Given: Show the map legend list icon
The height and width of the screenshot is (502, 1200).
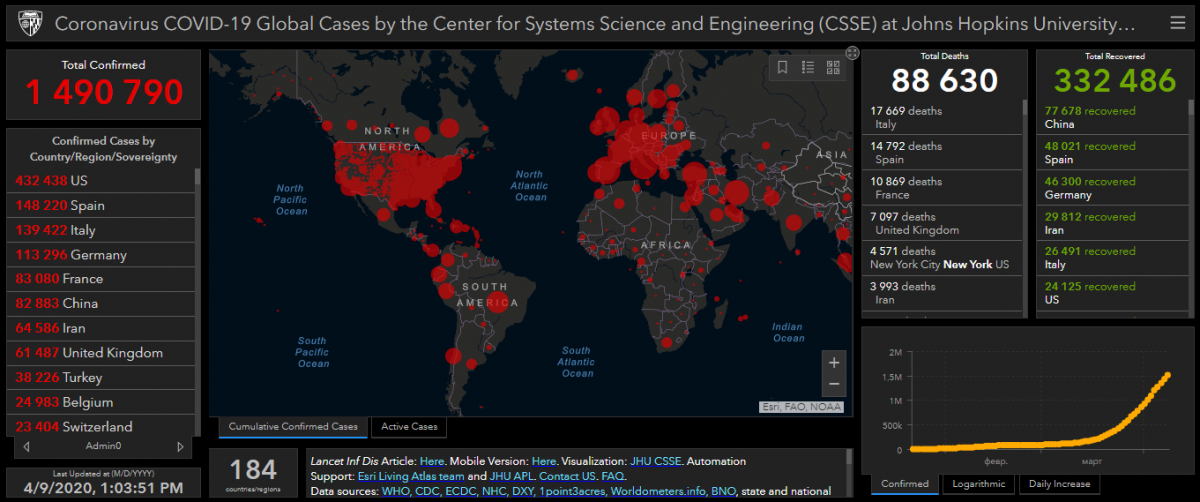Looking at the screenshot, I should pyautogui.click(x=808, y=67).
